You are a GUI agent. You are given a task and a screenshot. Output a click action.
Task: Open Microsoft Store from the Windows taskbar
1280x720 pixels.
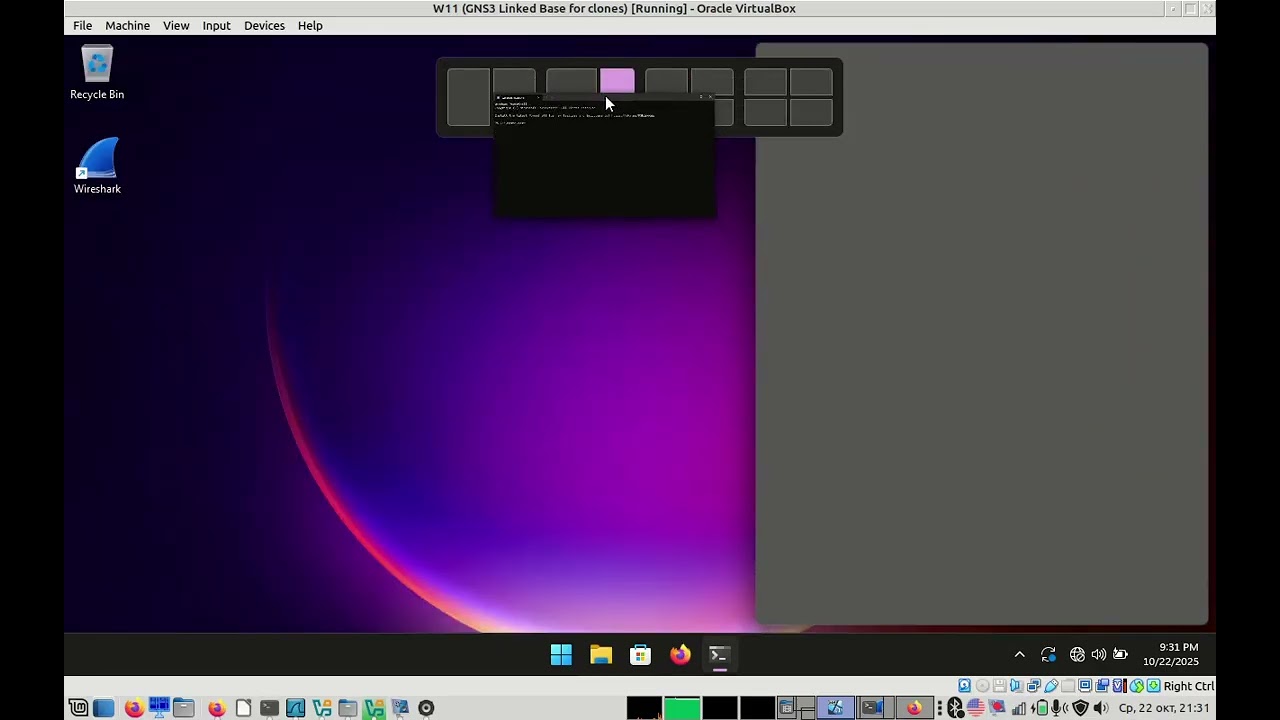click(x=640, y=655)
